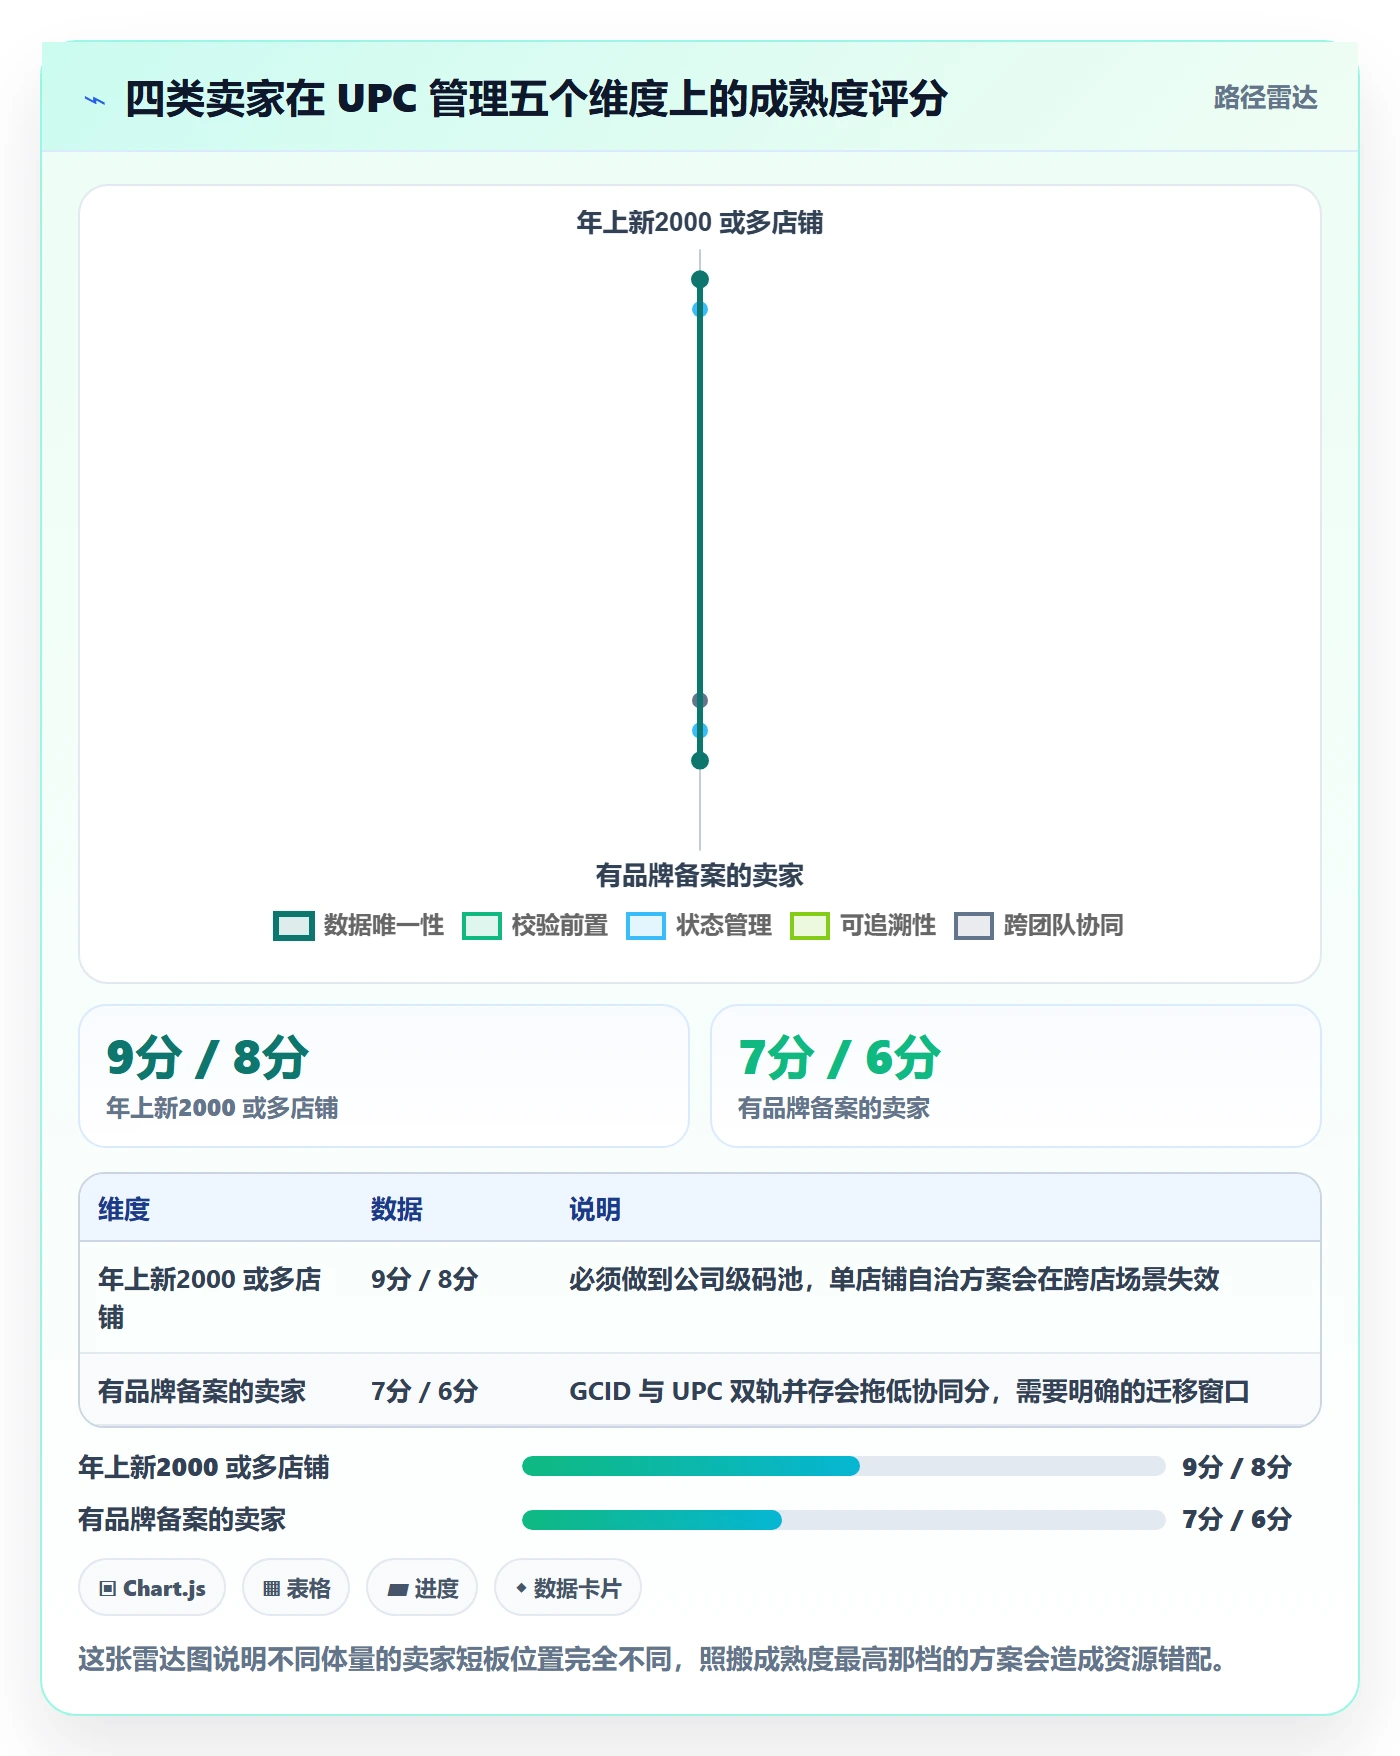Click the icon inside the Chart.js tag
This screenshot has width=1400, height=1756.
(108, 1589)
